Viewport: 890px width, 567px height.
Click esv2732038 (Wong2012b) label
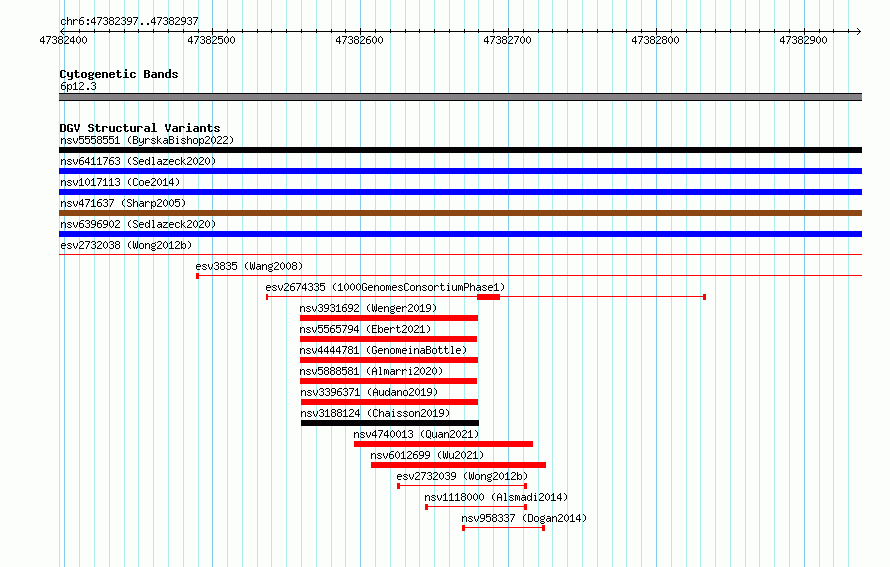126,245
